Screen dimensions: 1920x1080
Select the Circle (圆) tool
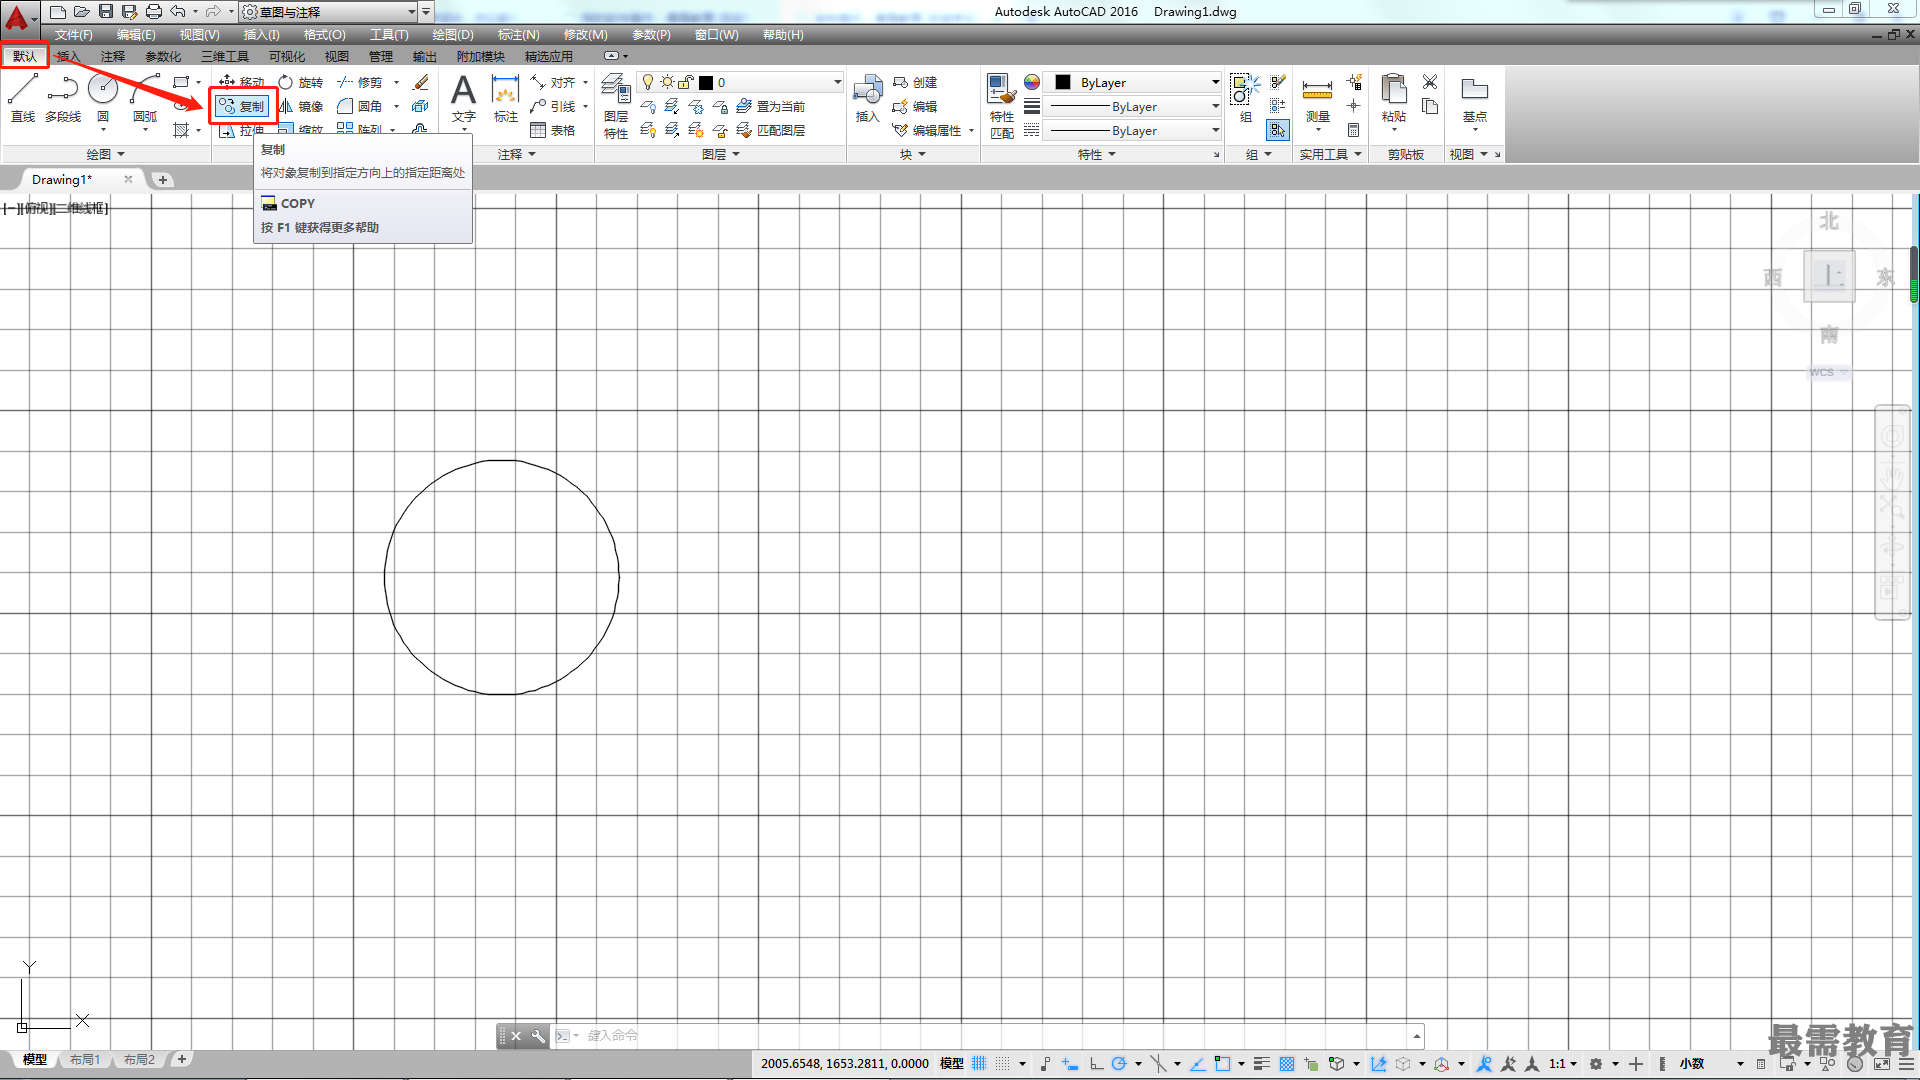(103, 98)
